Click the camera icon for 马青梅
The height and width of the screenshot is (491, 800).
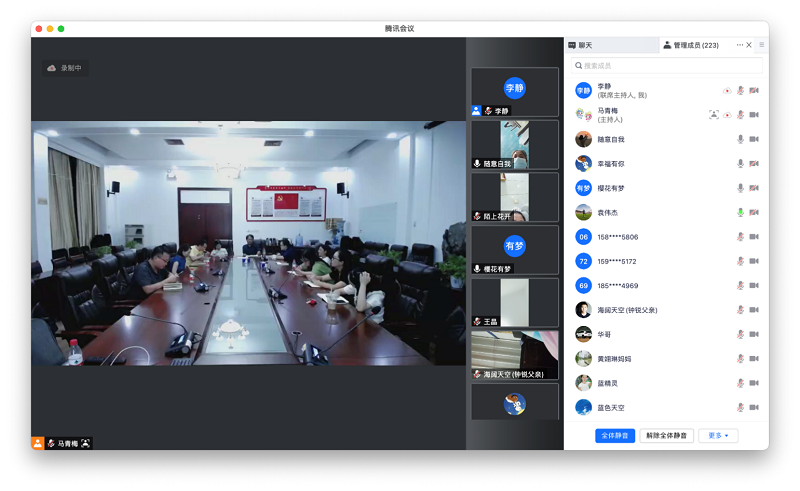[754, 115]
